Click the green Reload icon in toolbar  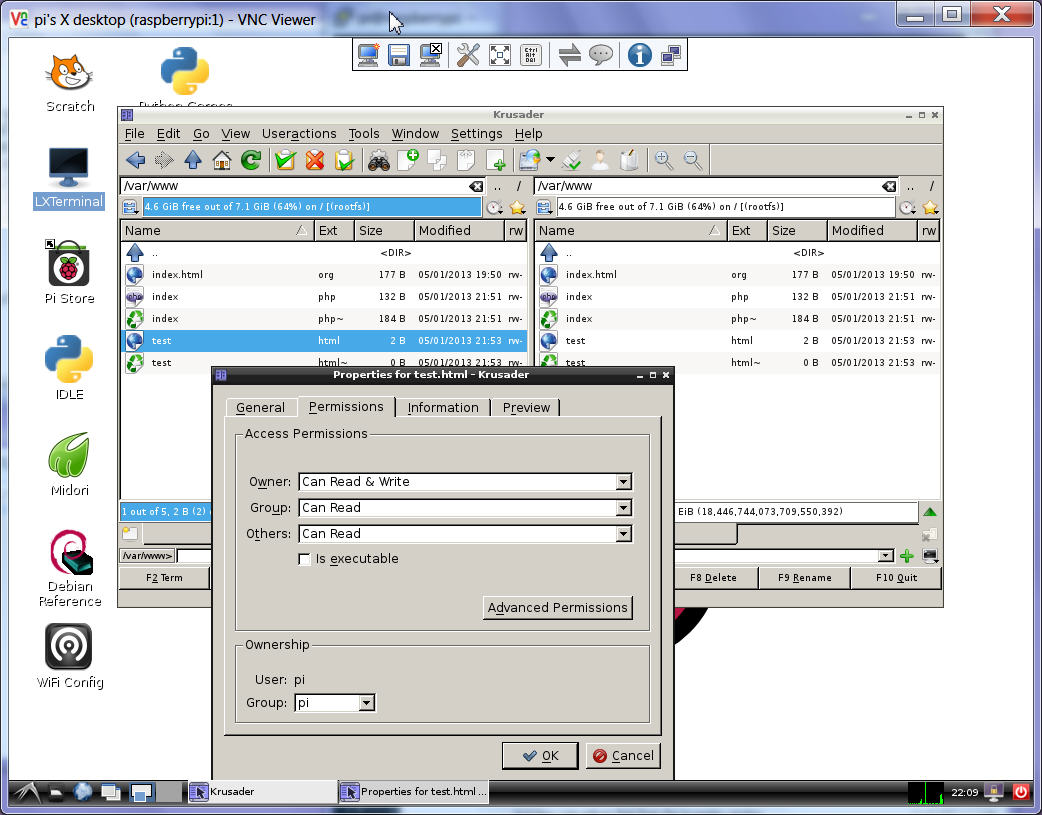251,160
